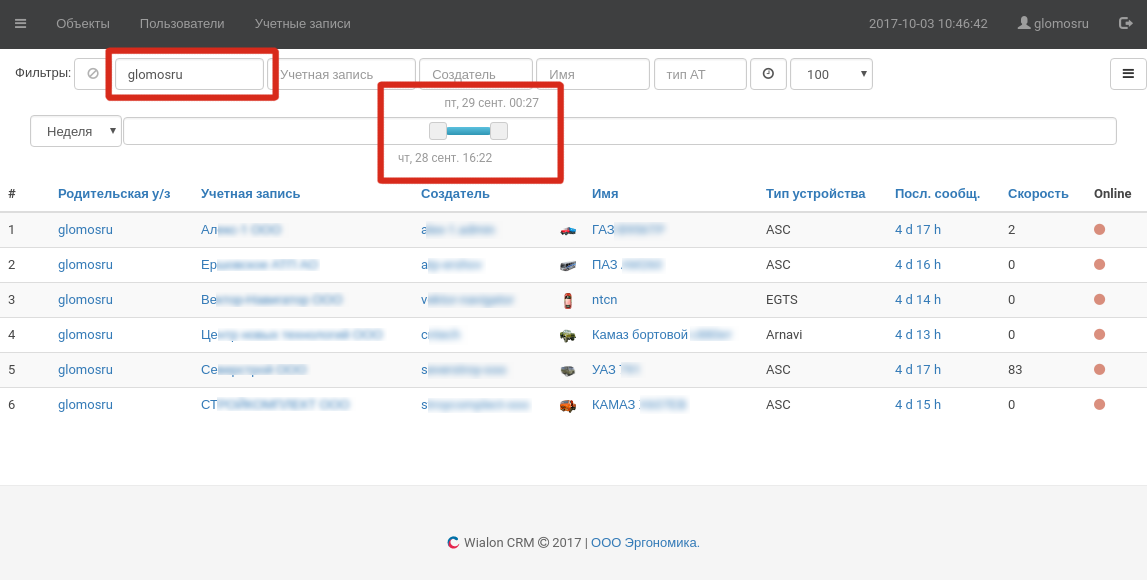
Task: Click the bus icon in row 2
Action: (568, 265)
